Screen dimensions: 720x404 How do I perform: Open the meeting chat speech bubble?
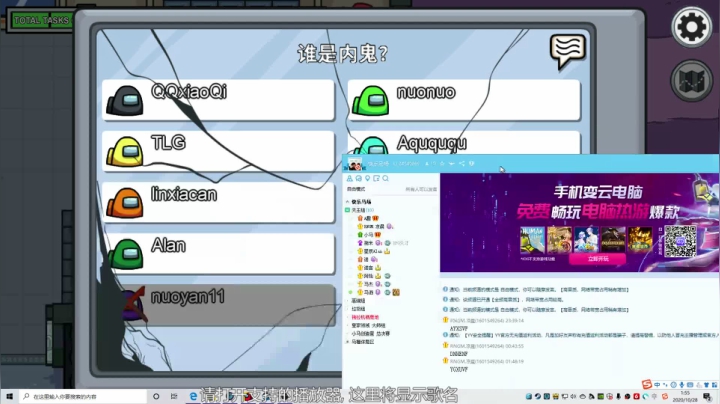point(568,52)
